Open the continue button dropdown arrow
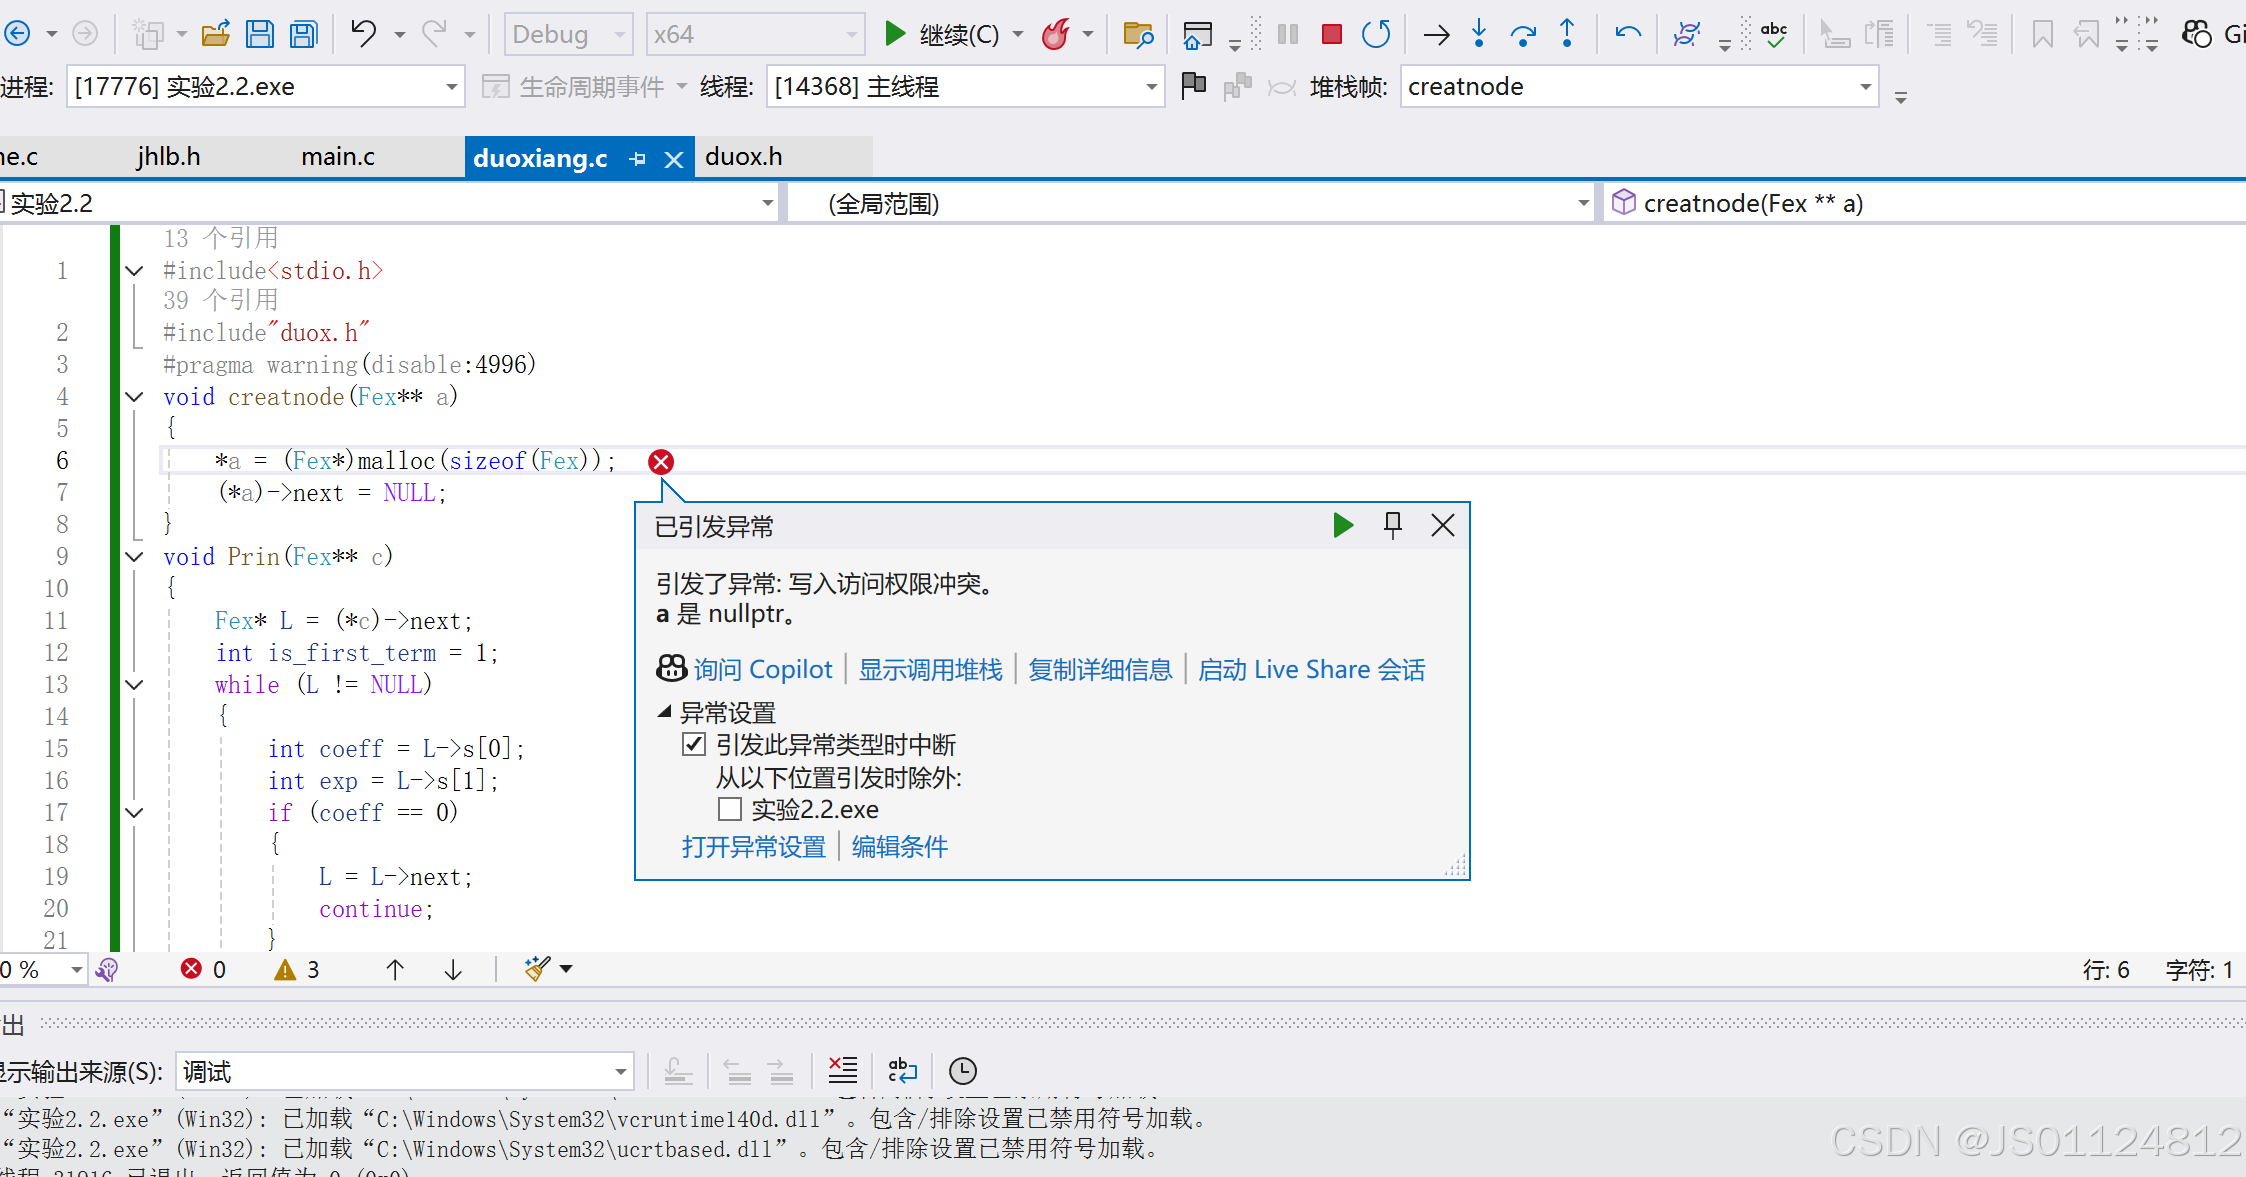 pos(1018,34)
